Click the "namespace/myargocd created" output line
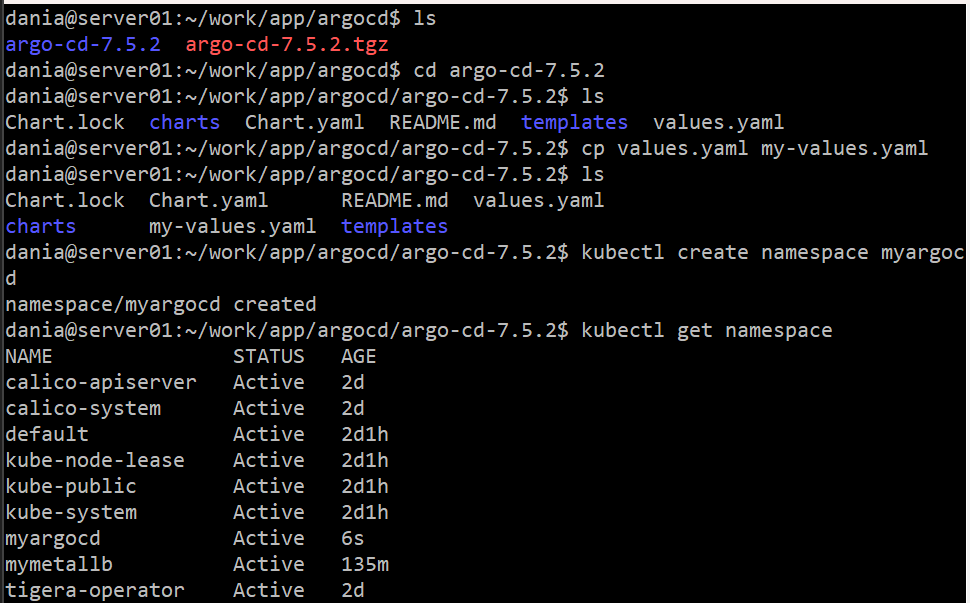Image resolution: width=970 pixels, height=603 pixels. [x=161, y=304]
